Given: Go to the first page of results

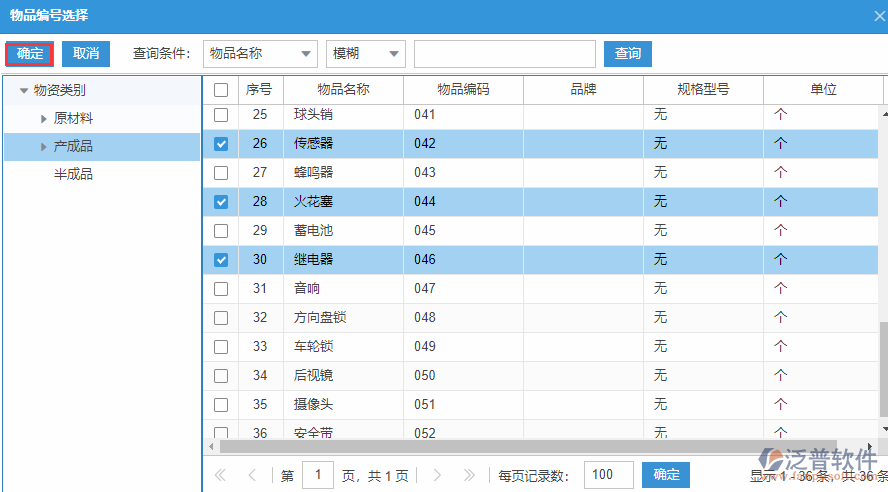Looking at the screenshot, I should 220,476.
